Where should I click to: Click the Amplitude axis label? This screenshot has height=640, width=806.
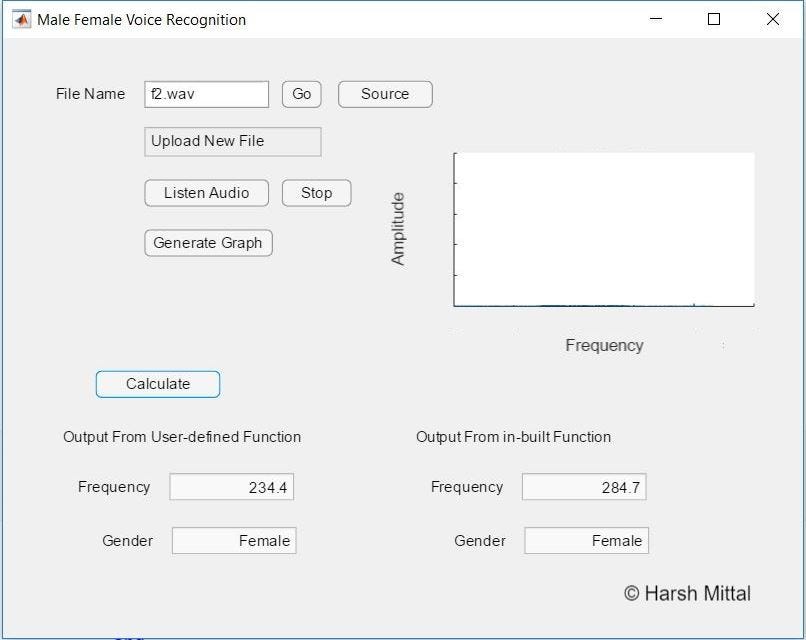[398, 229]
